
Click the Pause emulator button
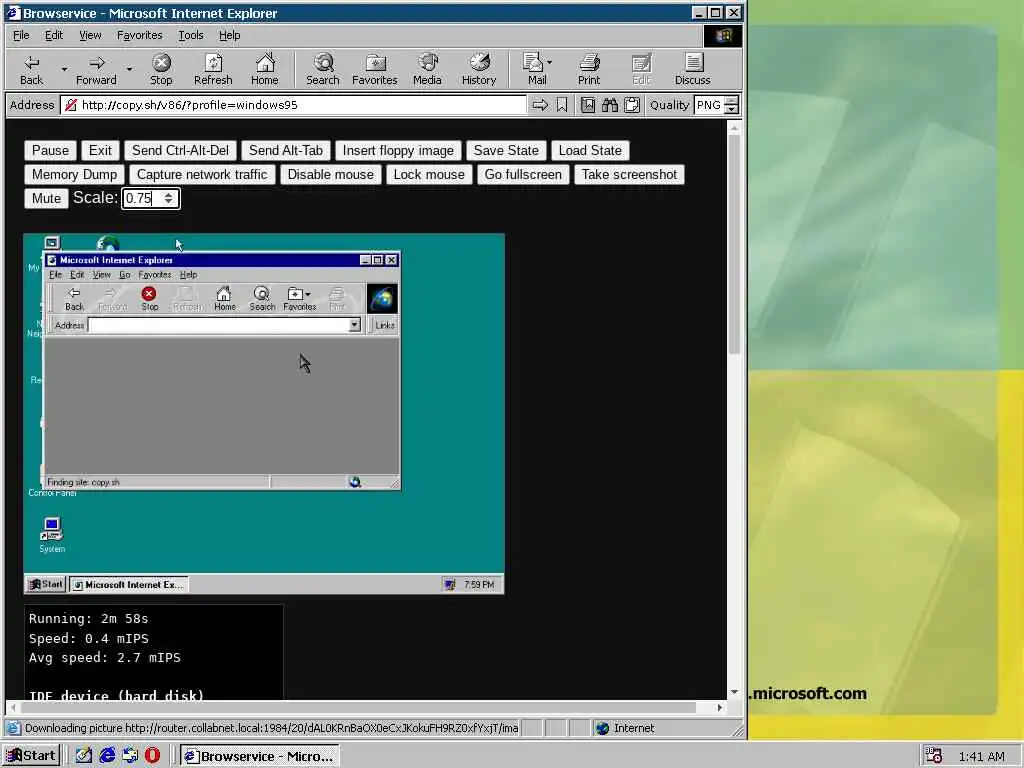click(x=50, y=150)
